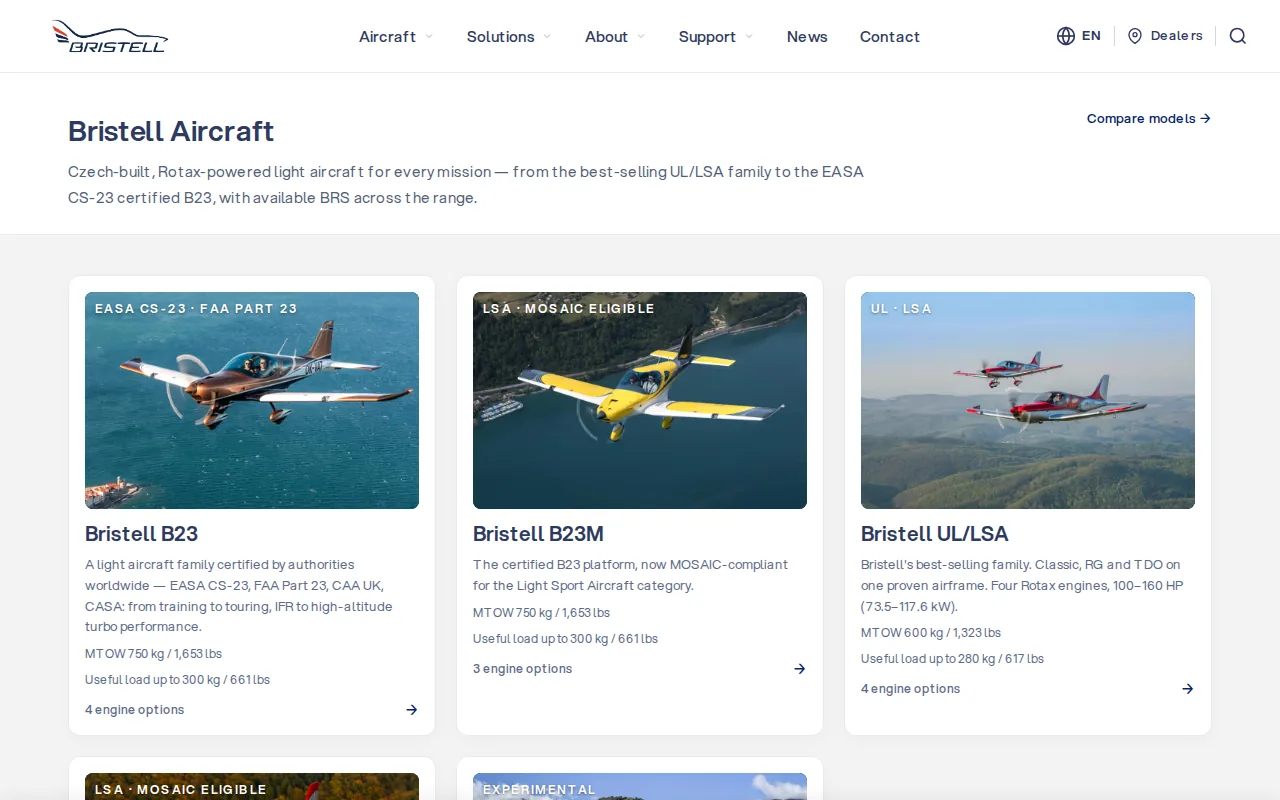The image size is (1280, 800).
Task: Open the Aircraft navigation item
Action: click(x=387, y=37)
